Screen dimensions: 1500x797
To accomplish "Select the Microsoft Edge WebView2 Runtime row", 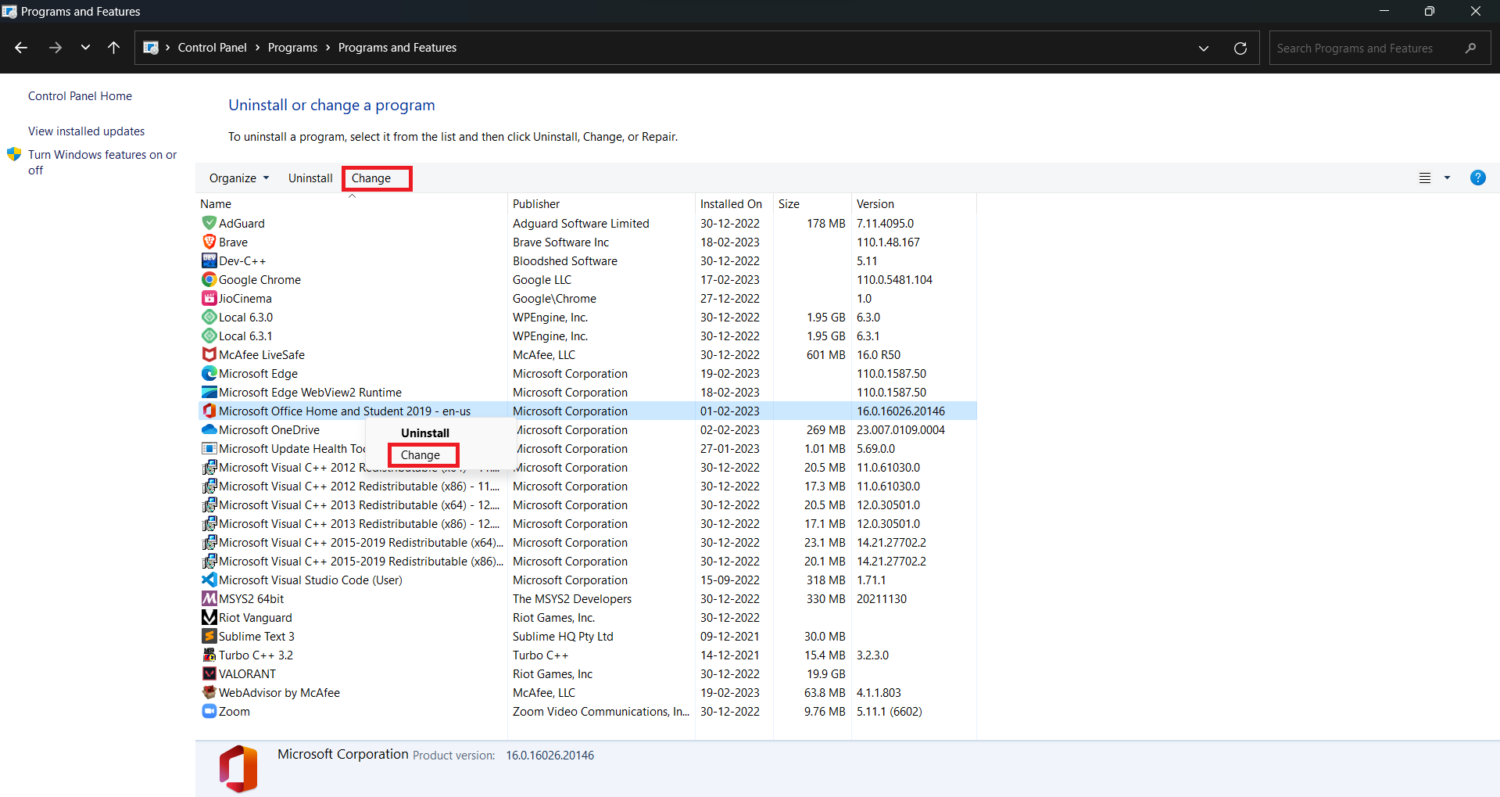I will coord(587,392).
